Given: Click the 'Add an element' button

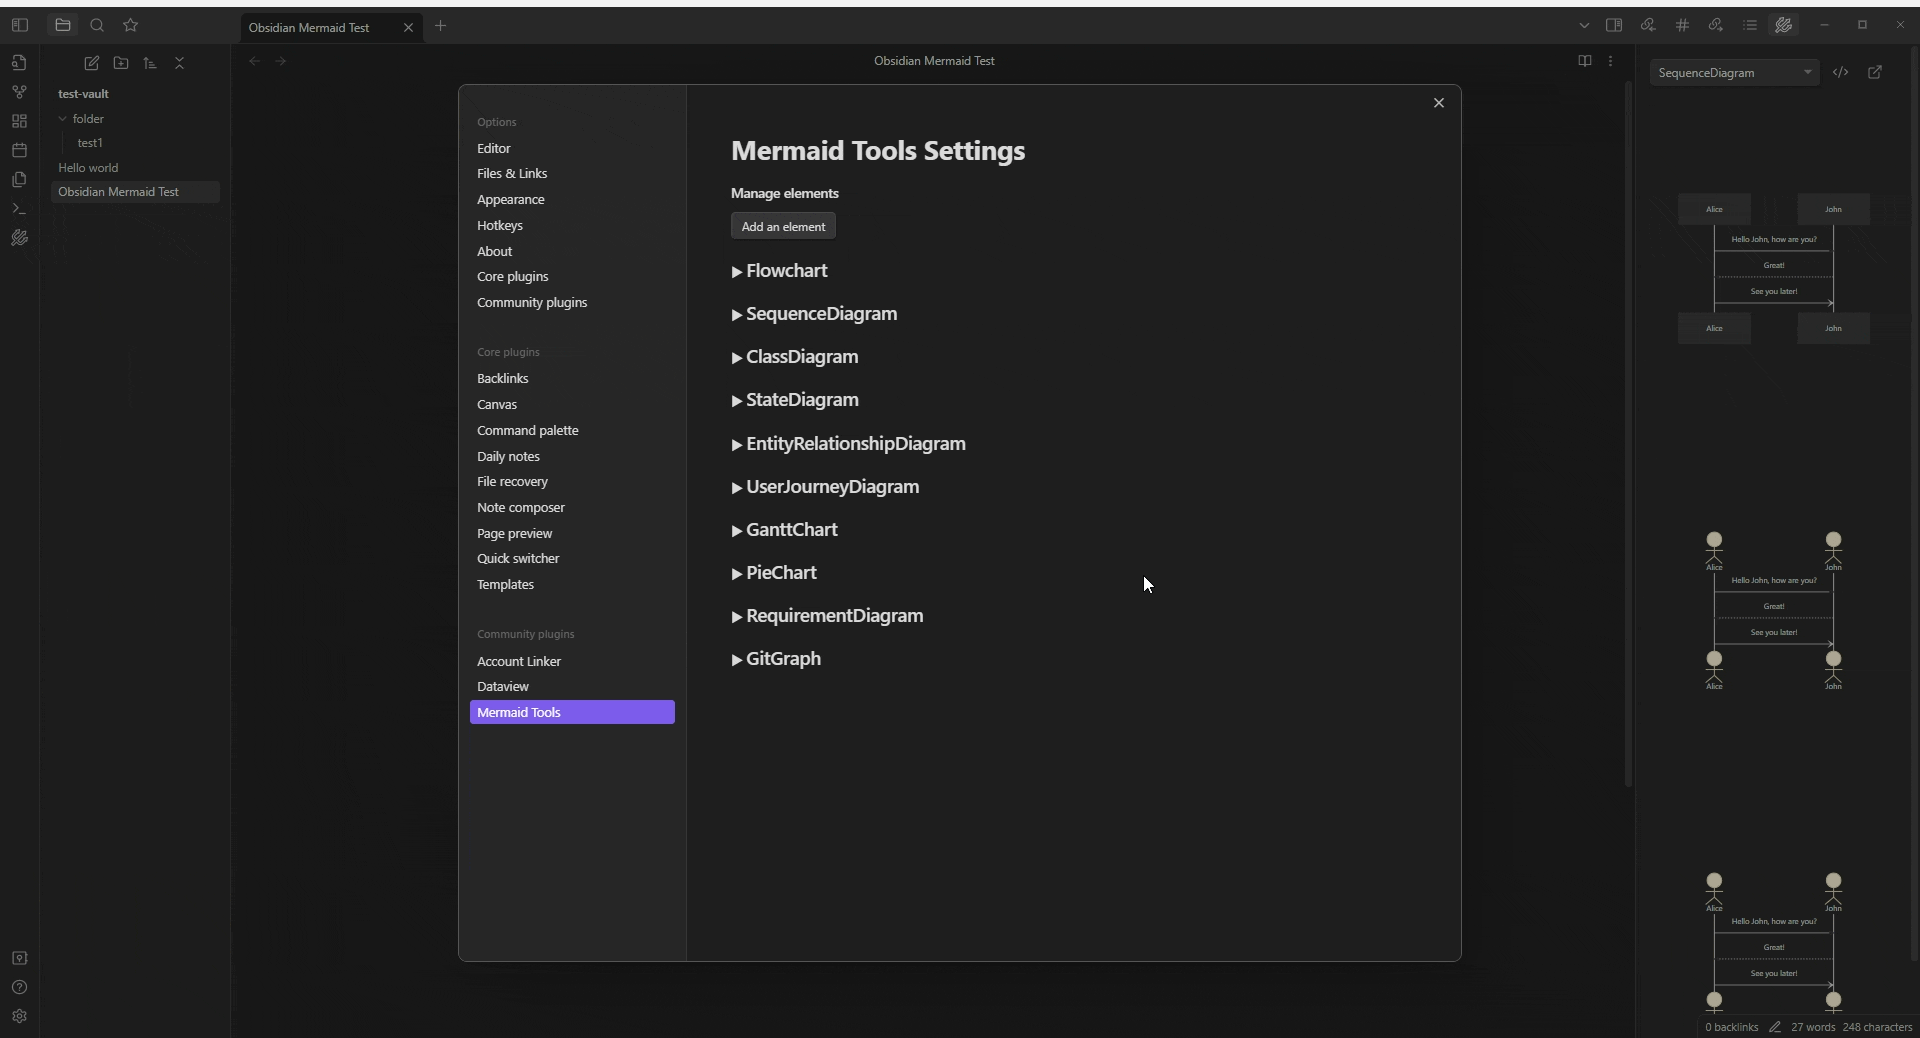Looking at the screenshot, I should coord(784,226).
